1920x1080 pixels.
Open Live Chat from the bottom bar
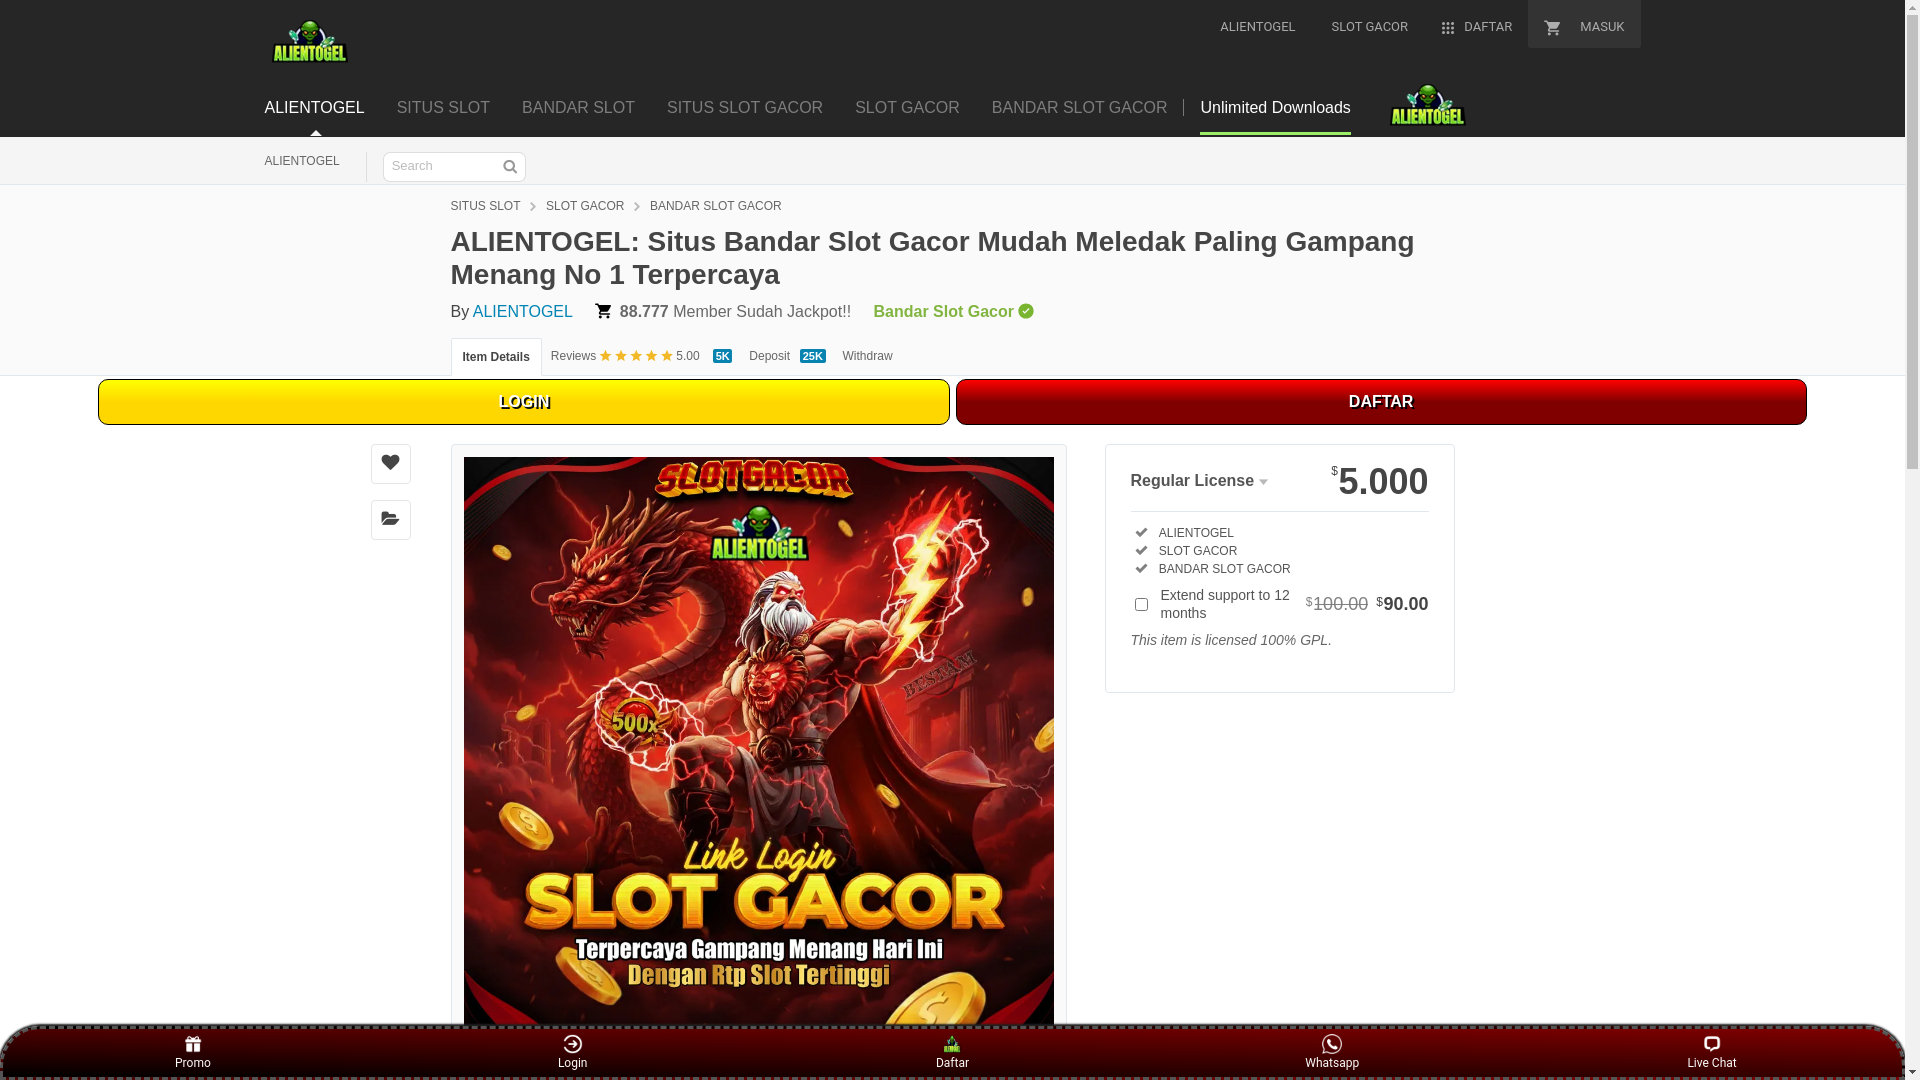pos(1711,1053)
